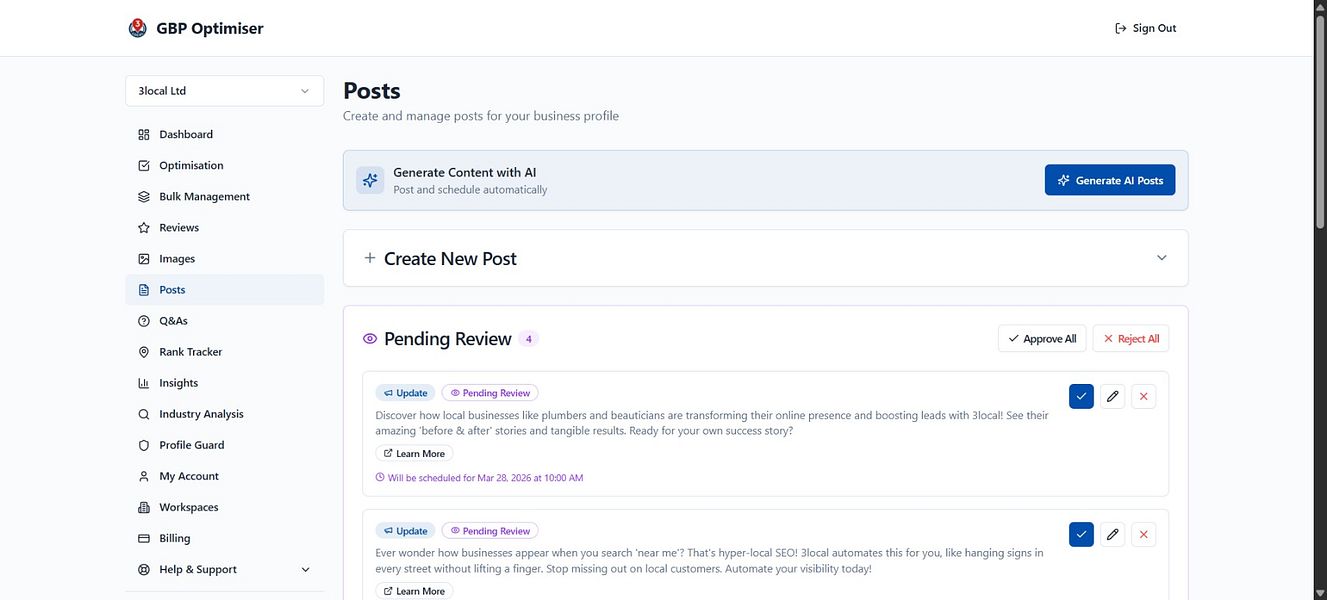Image resolution: width=1327 pixels, height=600 pixels.
Task: Reject the 'Ever wonder how businesses' post
Action: tap(1144, 534)
